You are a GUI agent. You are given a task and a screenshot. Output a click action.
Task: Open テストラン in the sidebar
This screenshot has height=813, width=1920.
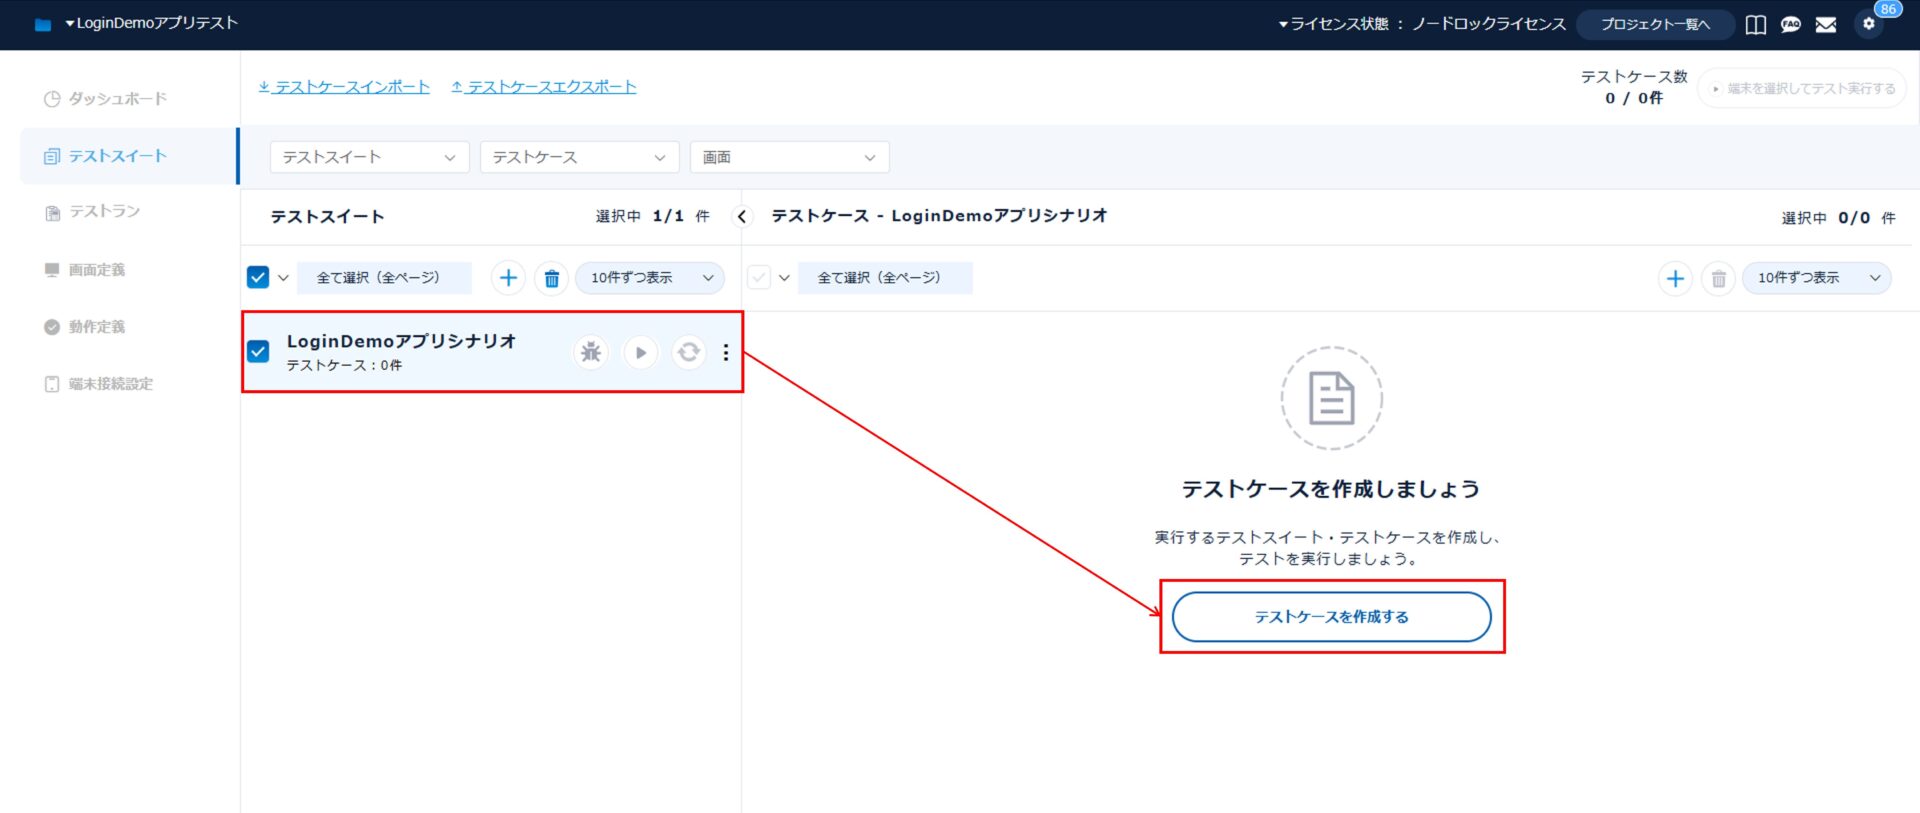104,211
